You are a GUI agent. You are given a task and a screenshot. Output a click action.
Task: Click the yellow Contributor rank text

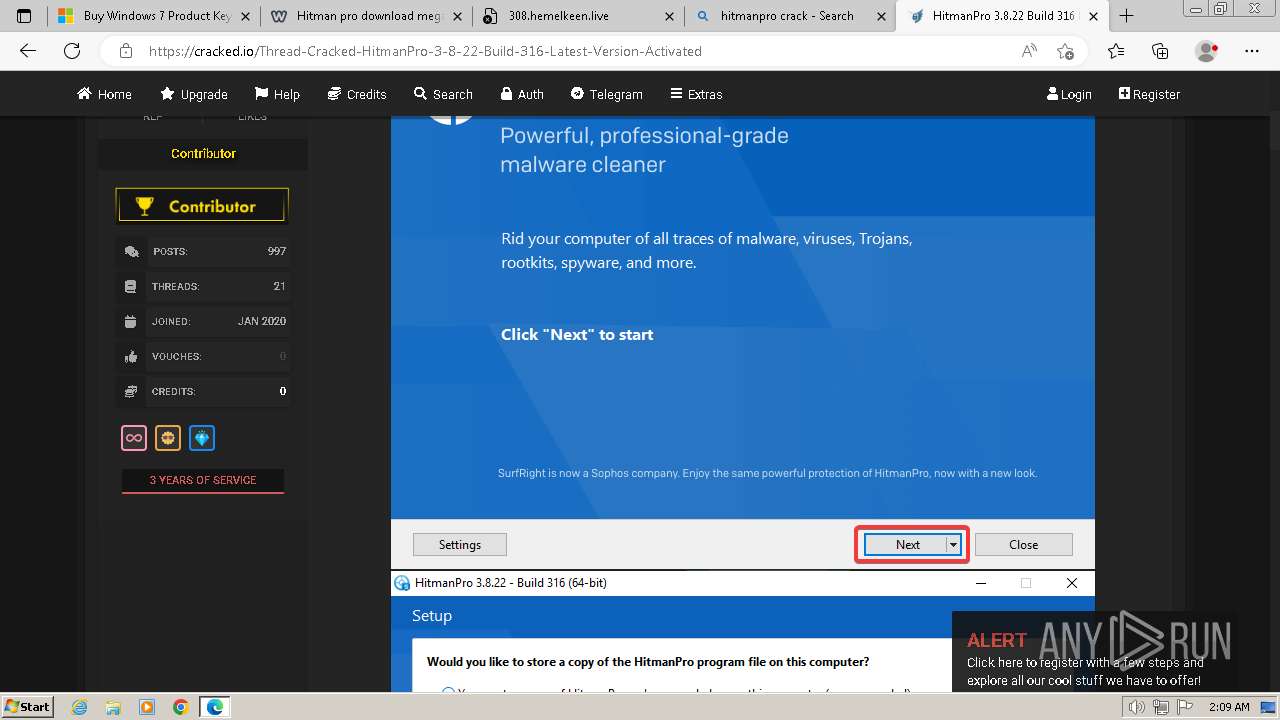click(x=203, y=154)
